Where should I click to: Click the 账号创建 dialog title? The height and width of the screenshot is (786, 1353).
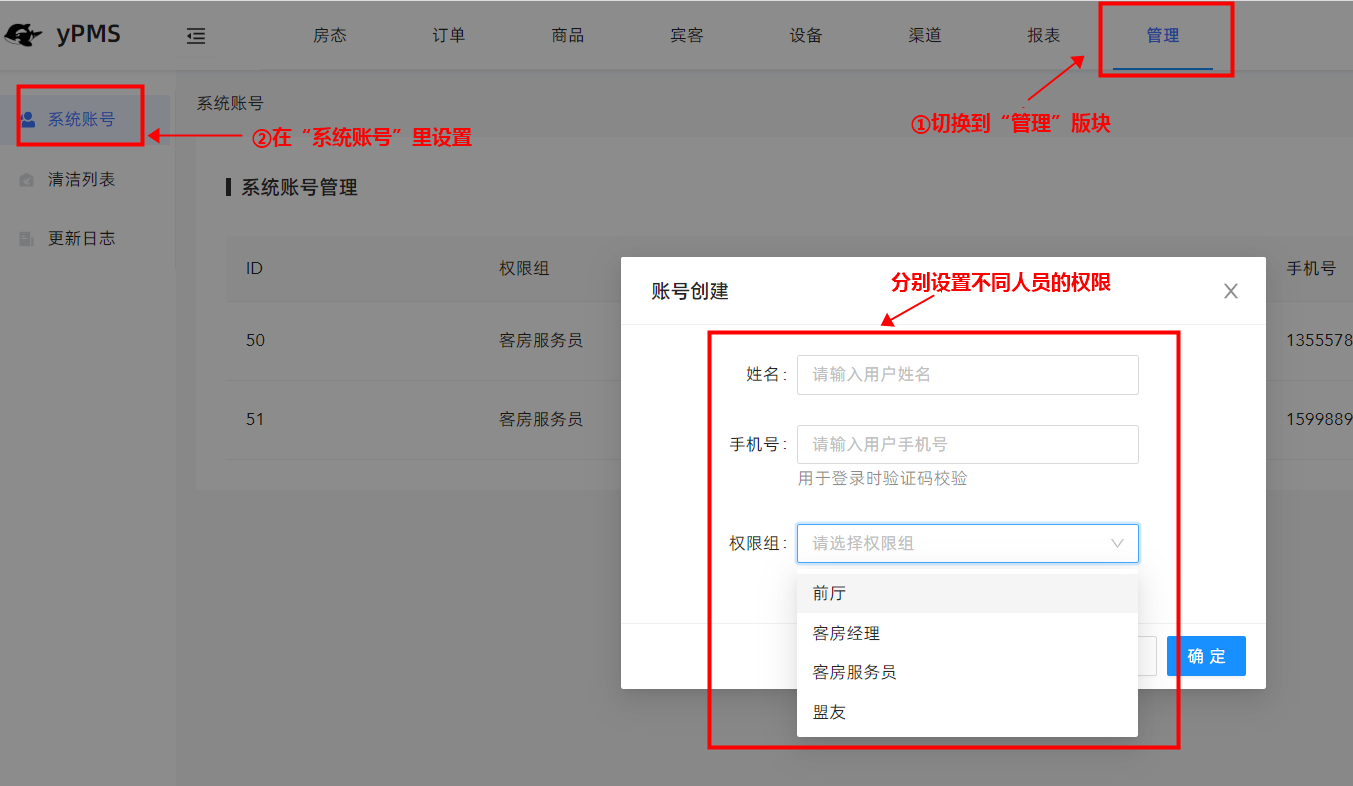[690, 292]
